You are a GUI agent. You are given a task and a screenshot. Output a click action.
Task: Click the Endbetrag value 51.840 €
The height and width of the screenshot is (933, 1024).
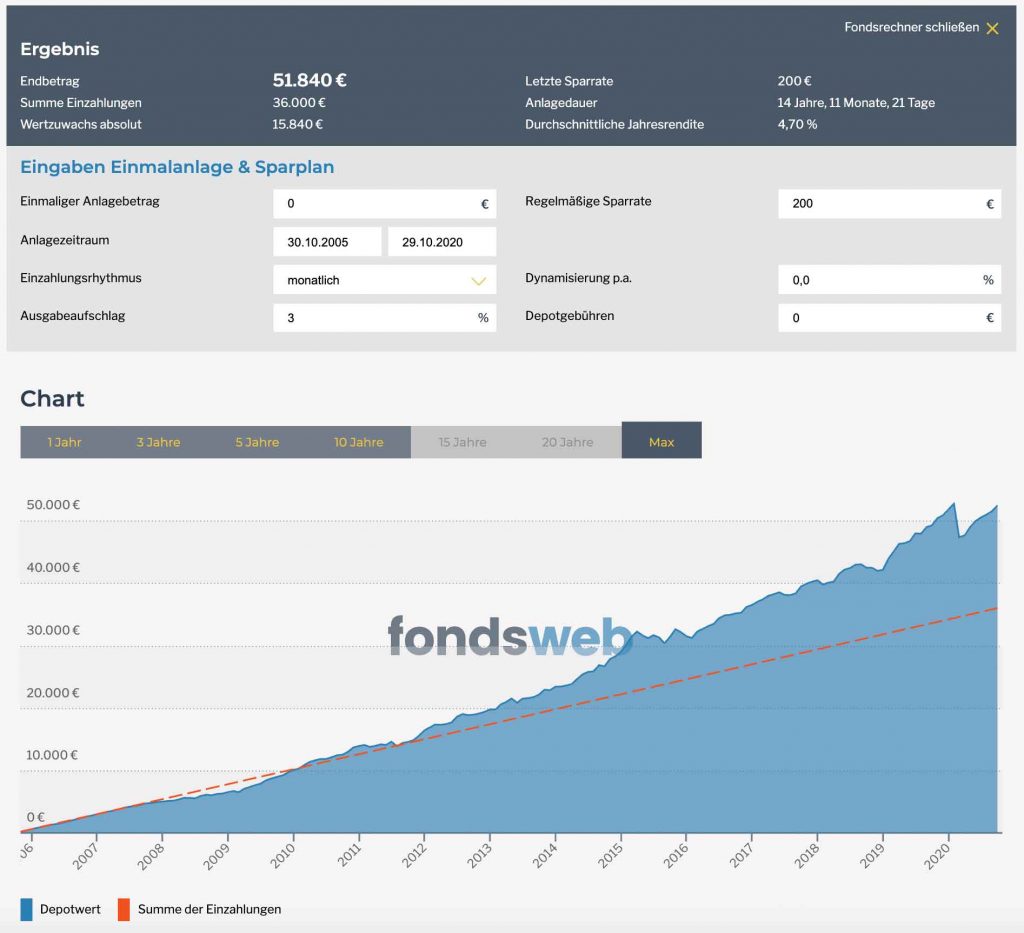click(310, 80)
